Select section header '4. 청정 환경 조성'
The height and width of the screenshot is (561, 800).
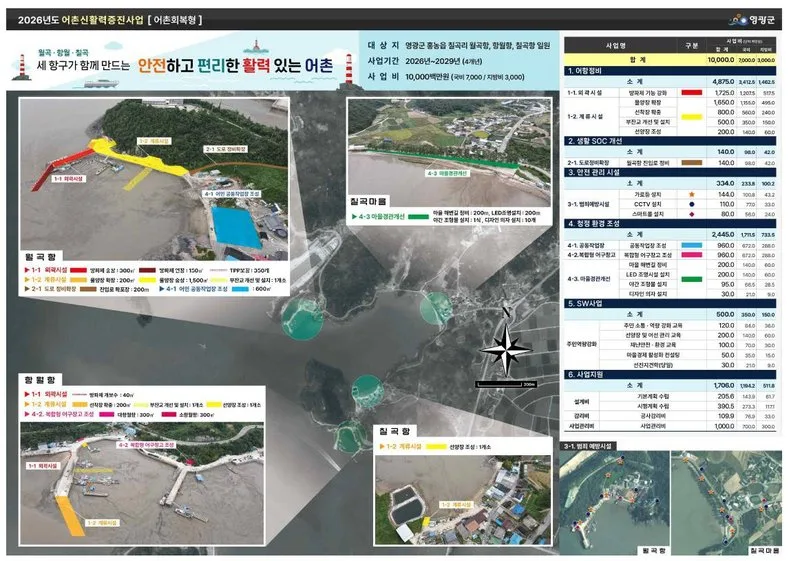(x=670, y=223)
